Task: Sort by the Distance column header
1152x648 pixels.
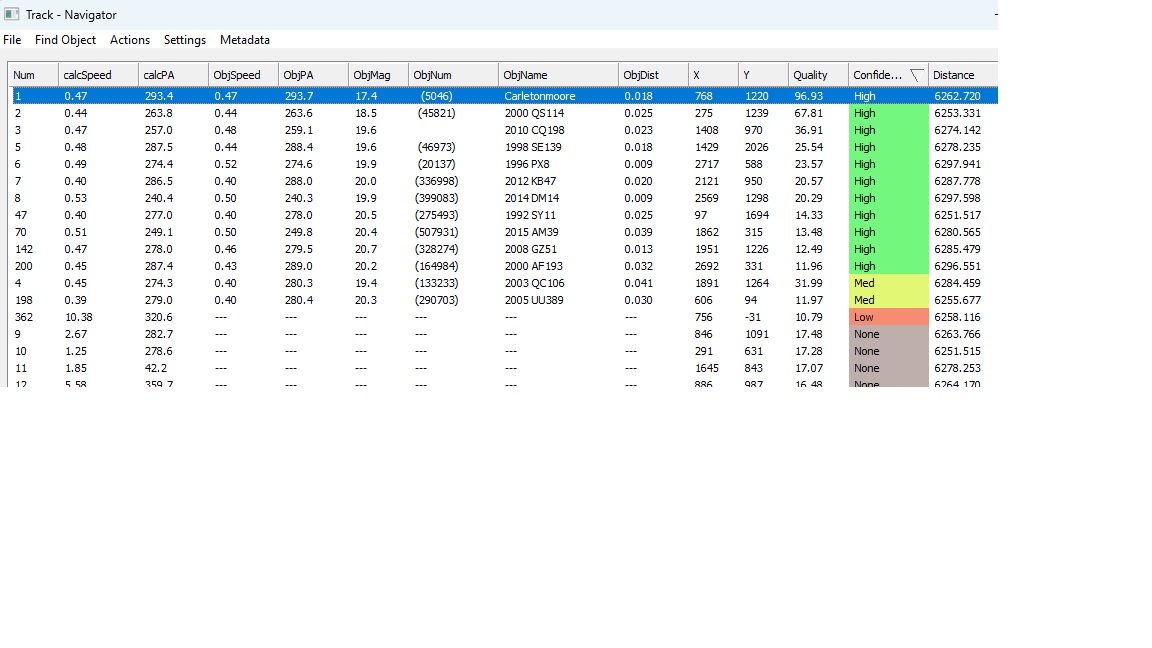Action: tap(963, 75)
